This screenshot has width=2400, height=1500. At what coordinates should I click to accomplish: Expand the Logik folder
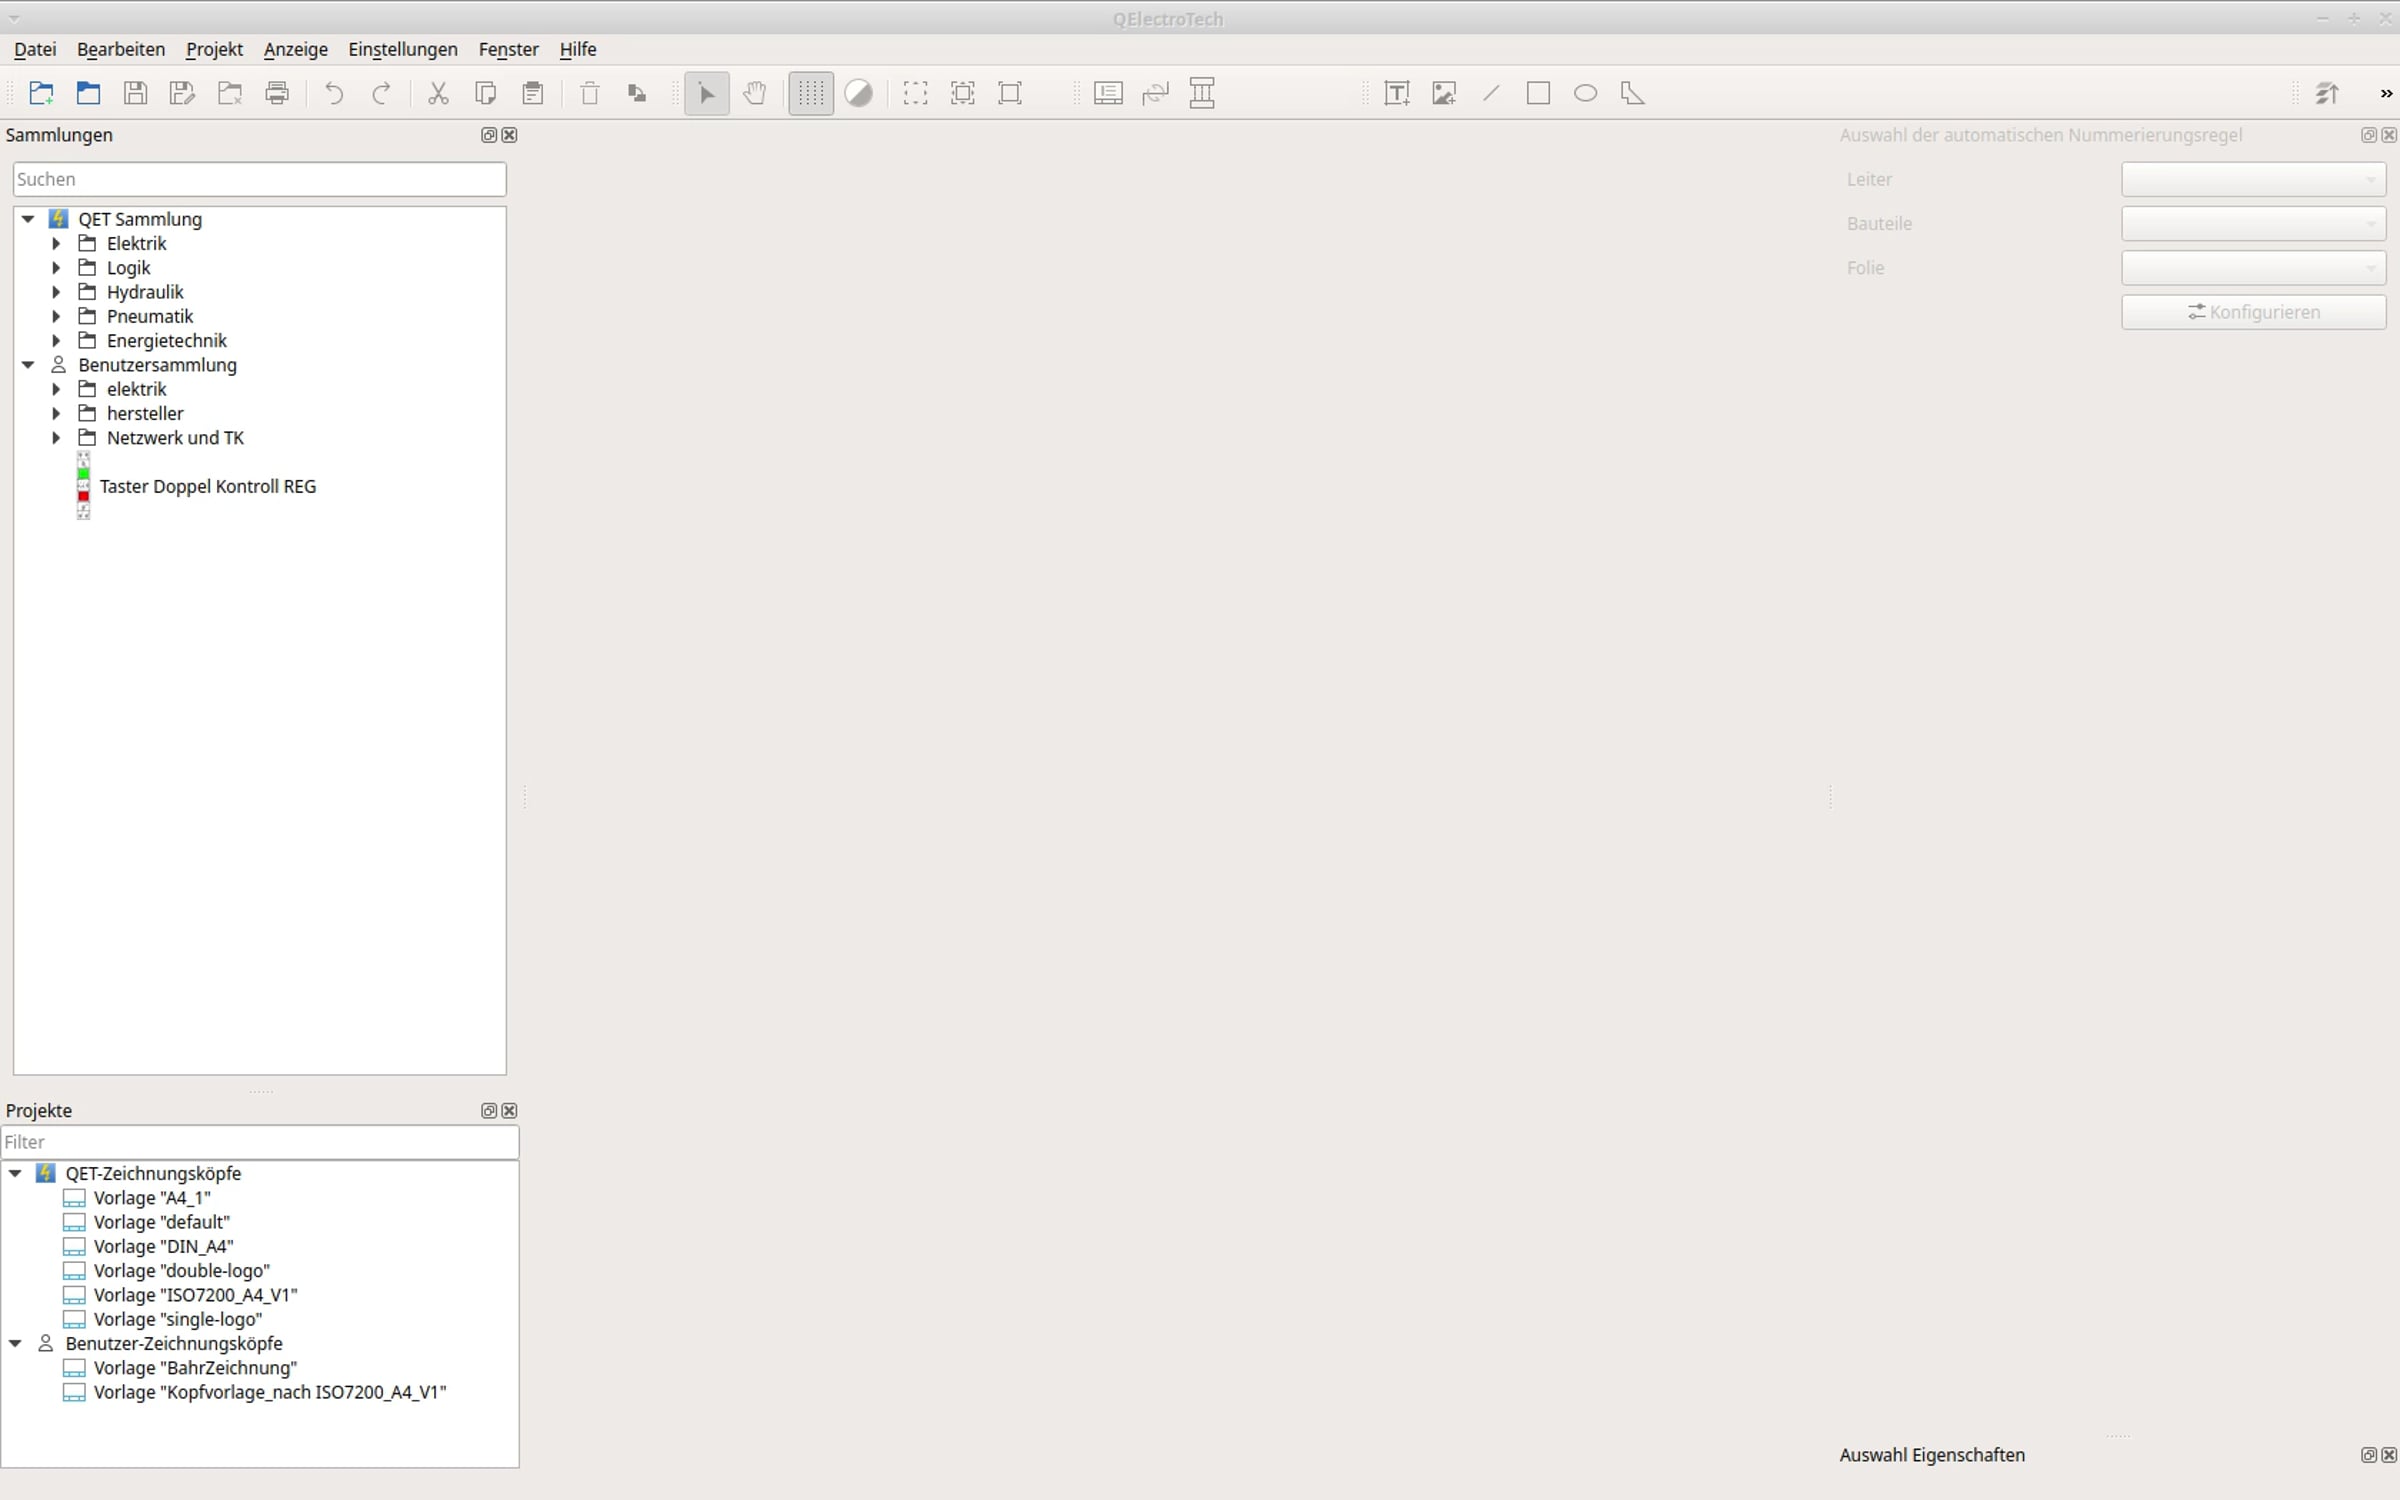pos(57,267)
